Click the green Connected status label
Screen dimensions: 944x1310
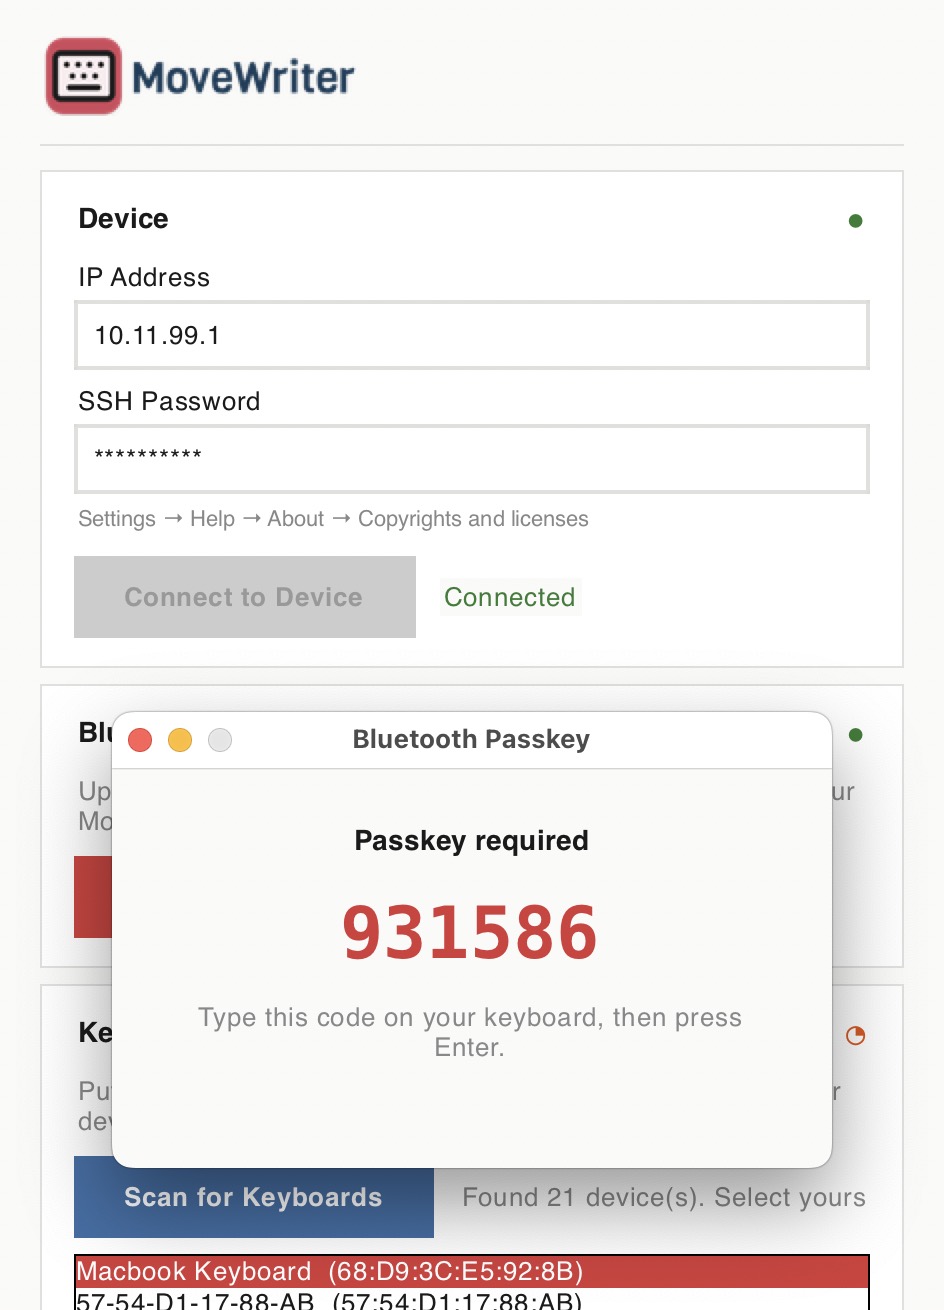[510, 597]
